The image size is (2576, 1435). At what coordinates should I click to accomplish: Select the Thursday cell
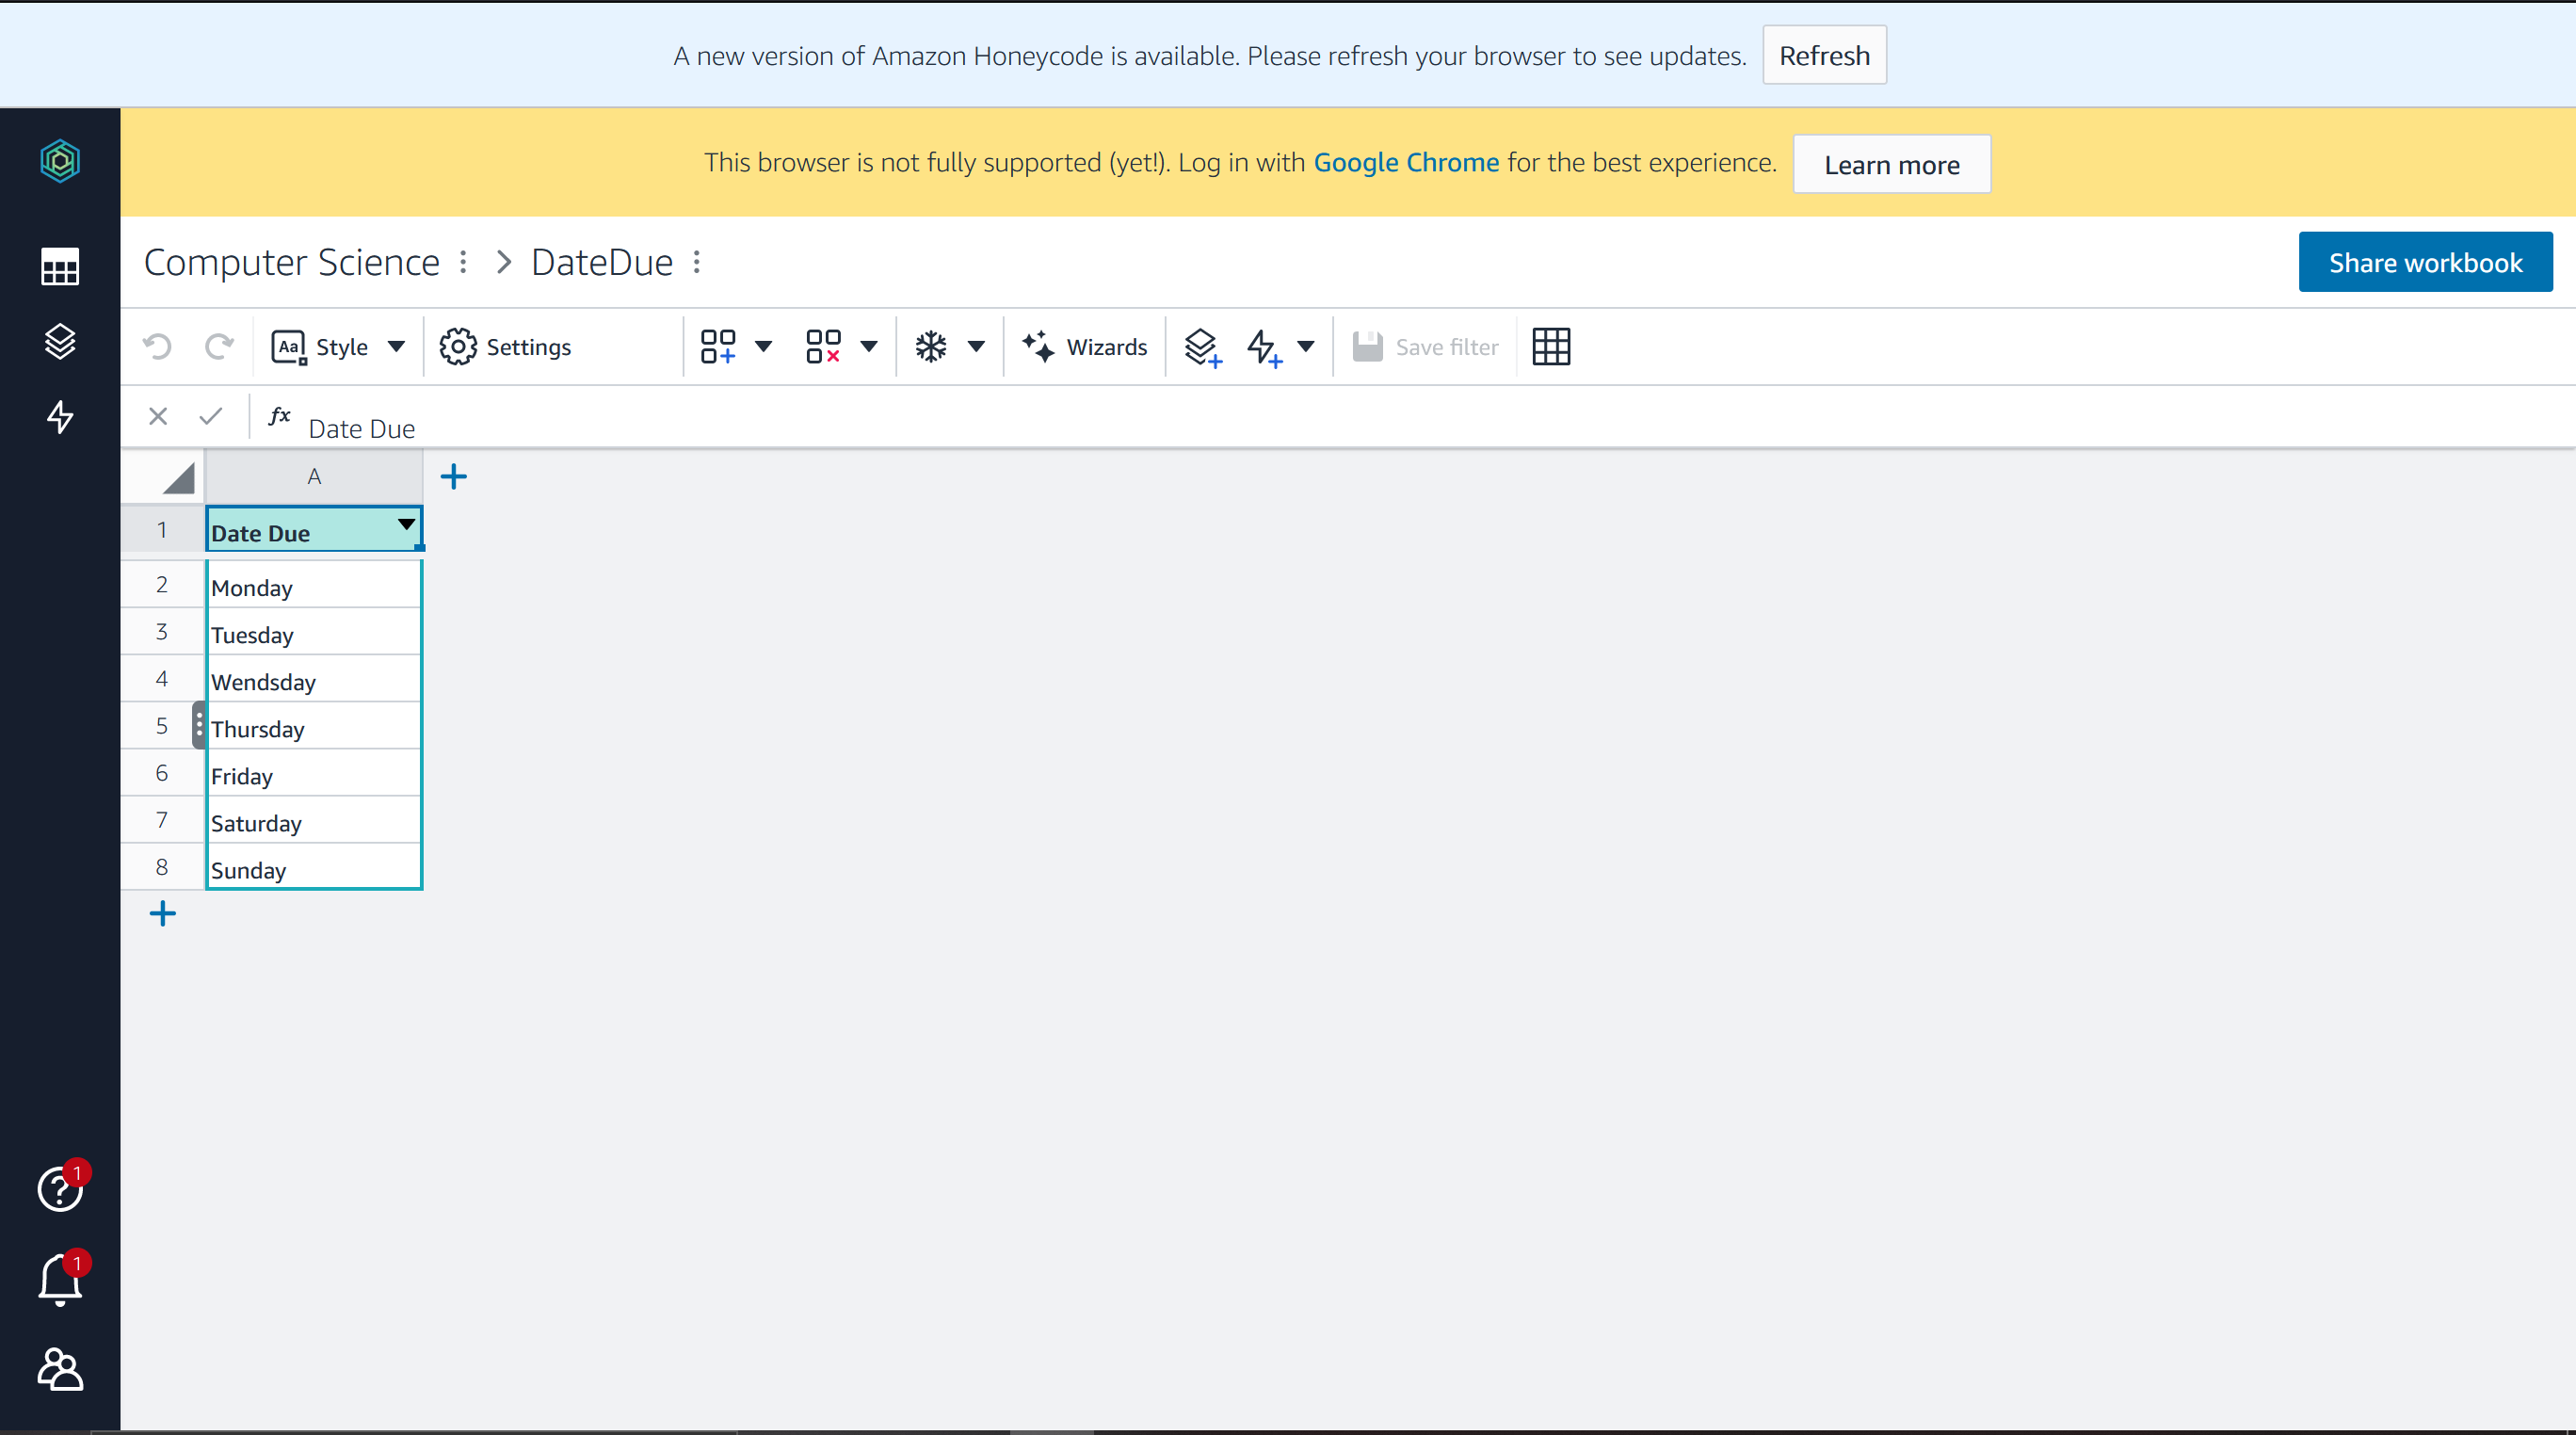[x=312, y=728]
